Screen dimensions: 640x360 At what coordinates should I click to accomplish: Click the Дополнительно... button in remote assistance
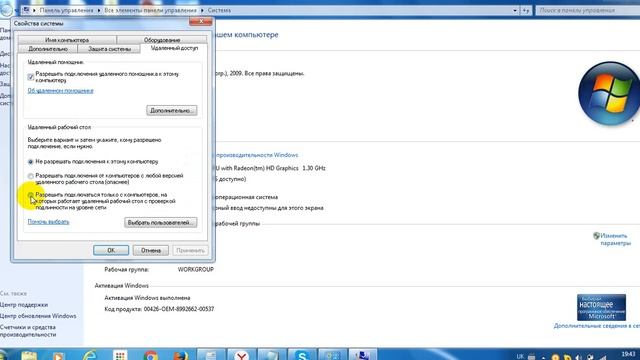click(x=171, y=111)
